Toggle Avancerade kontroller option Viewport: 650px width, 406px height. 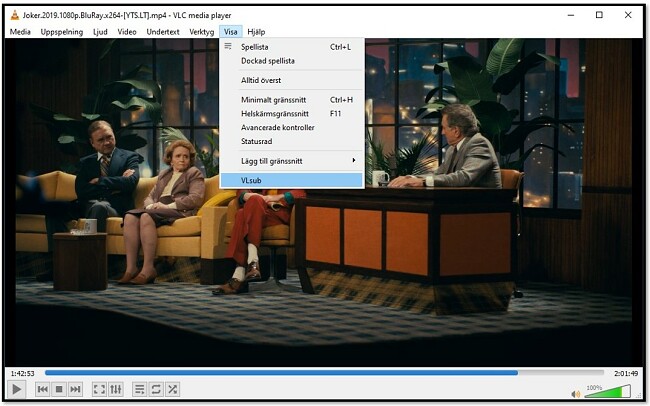point(291,128)
